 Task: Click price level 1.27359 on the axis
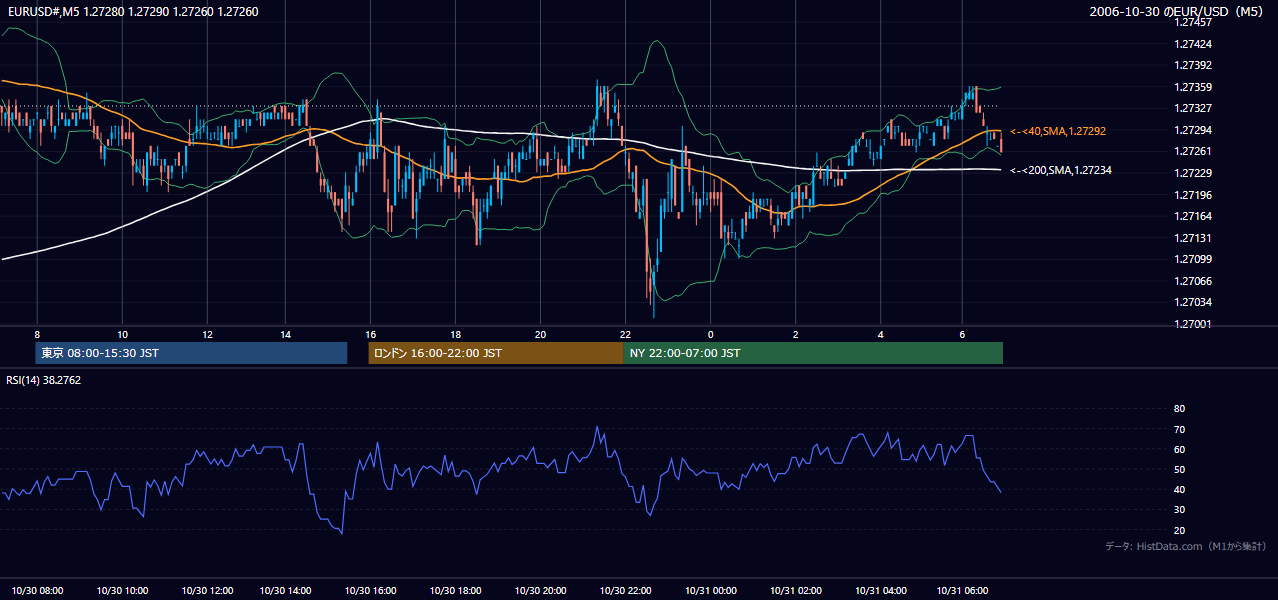point(1192,87)
